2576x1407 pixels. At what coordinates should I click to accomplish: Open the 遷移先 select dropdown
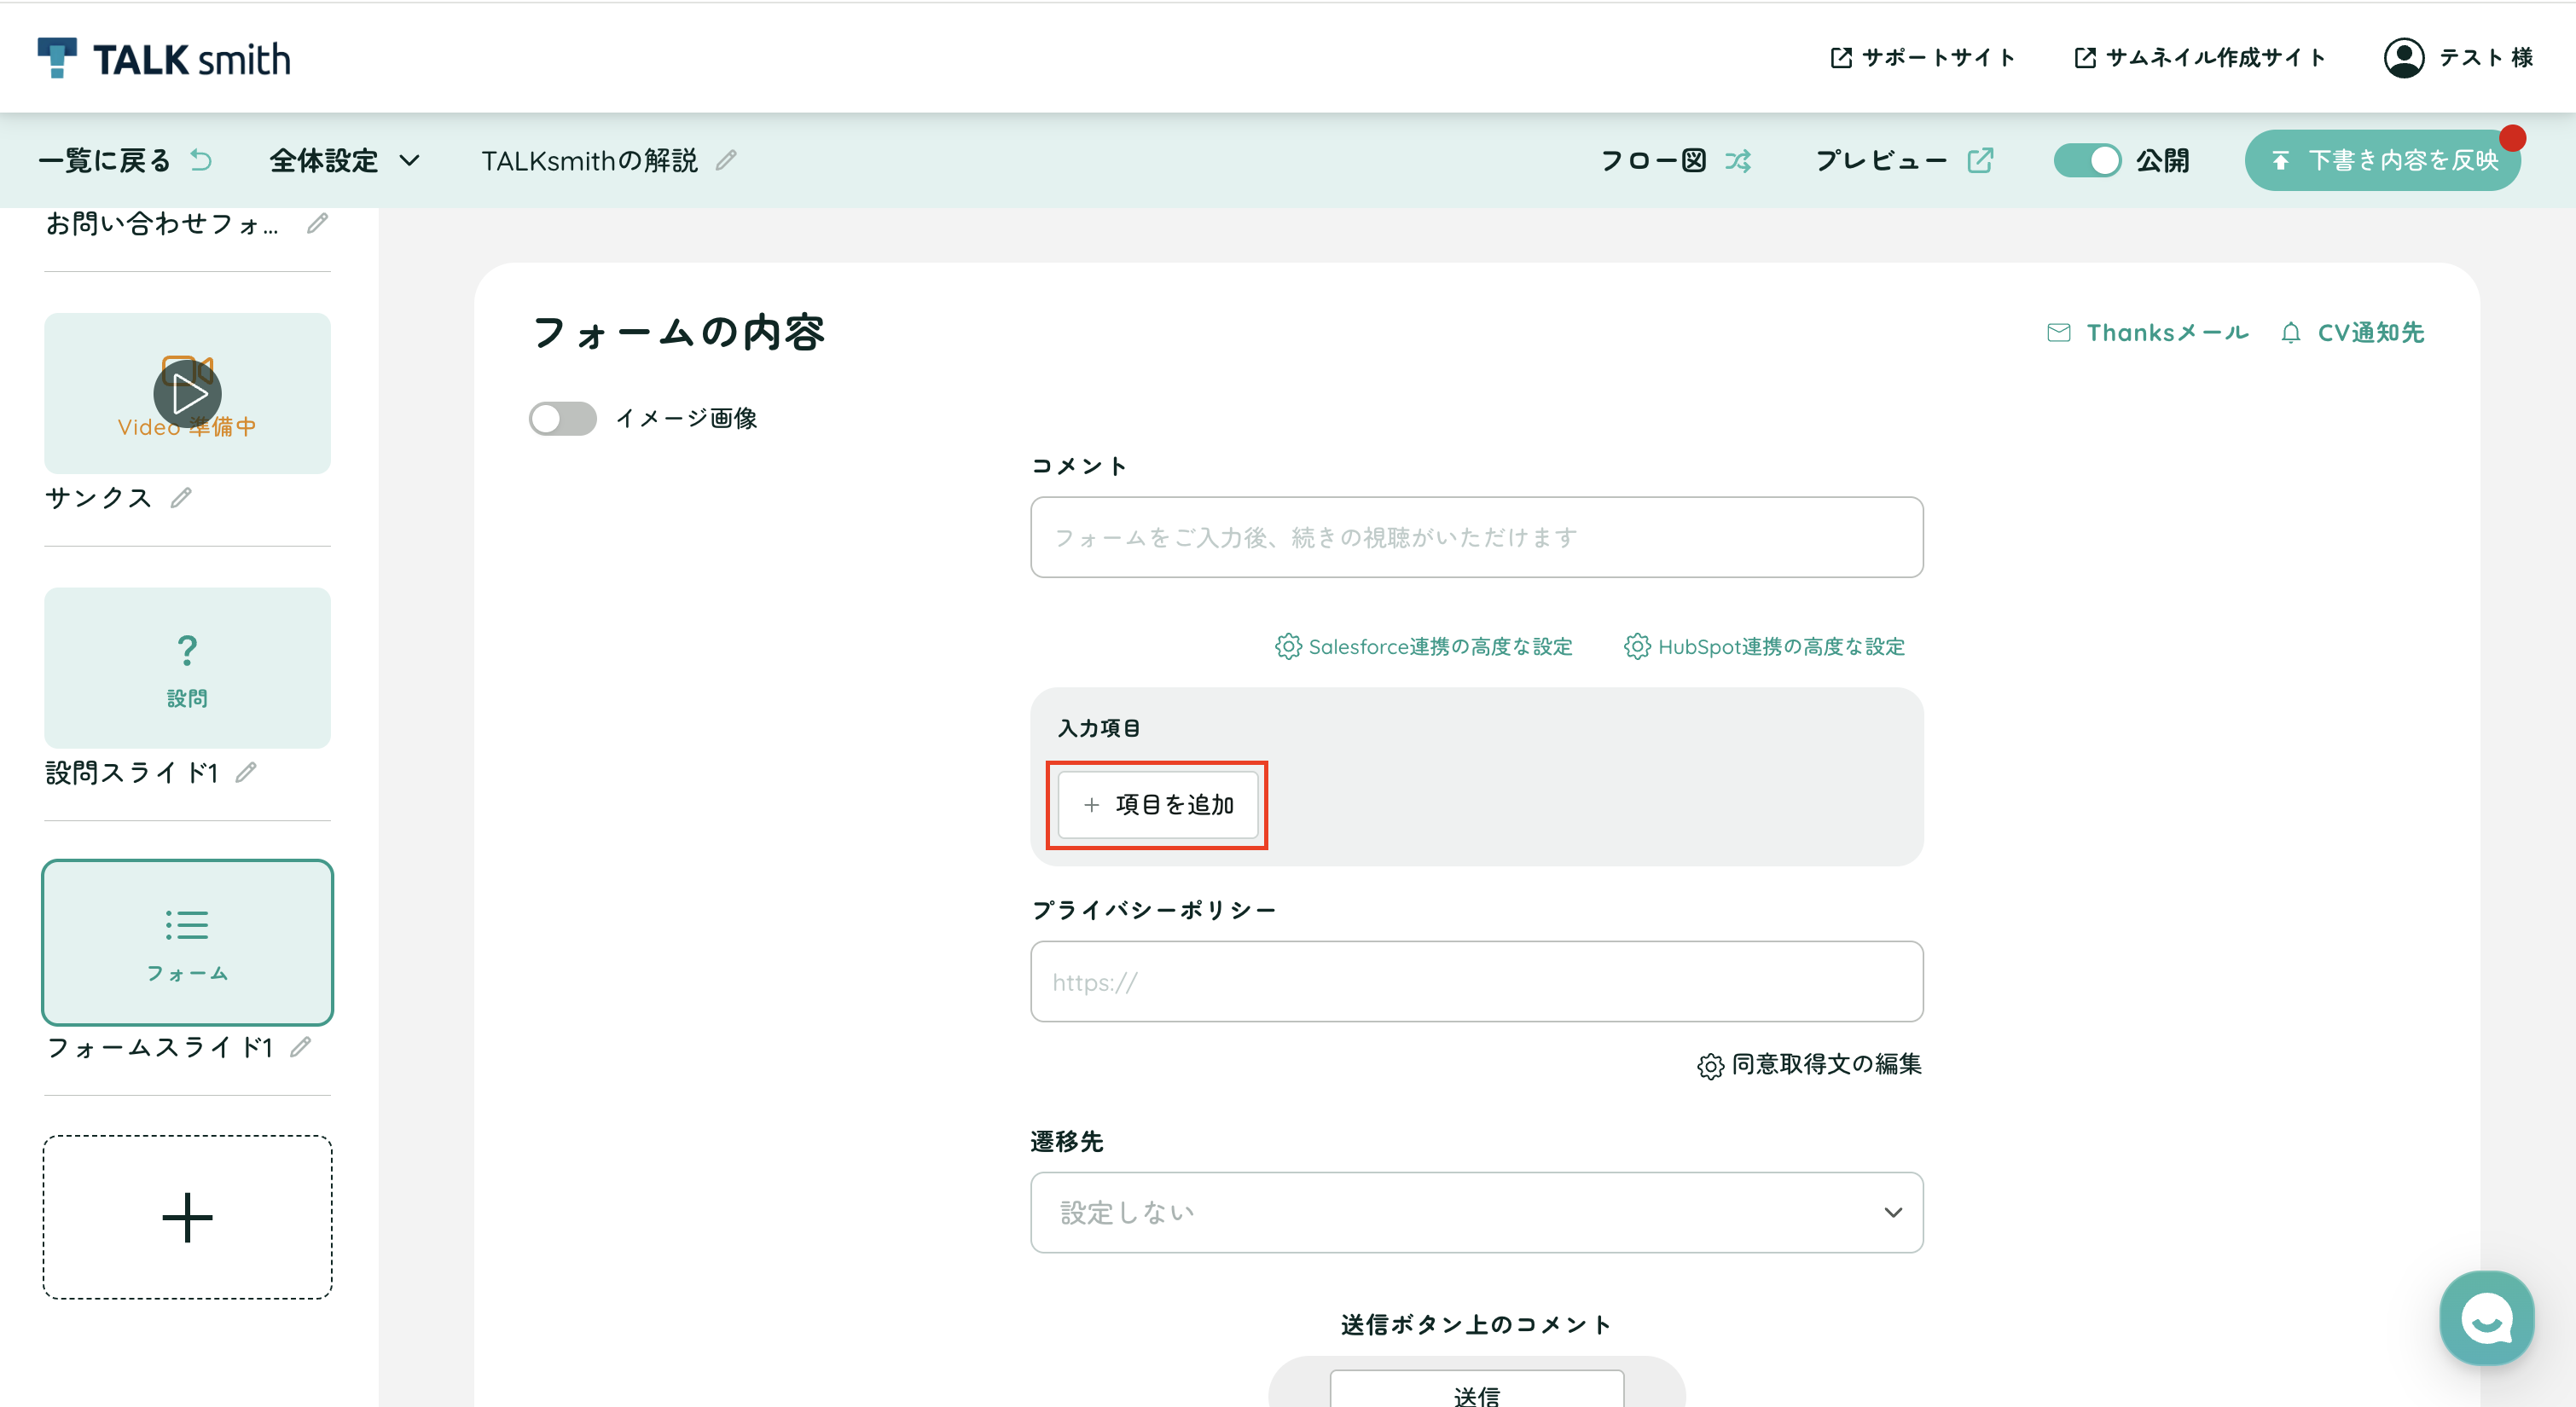pos(1476,1212)
